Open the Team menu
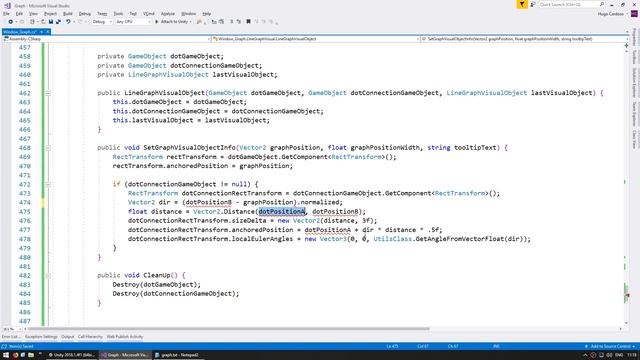The image size is (640, 360). coord(102,14)
